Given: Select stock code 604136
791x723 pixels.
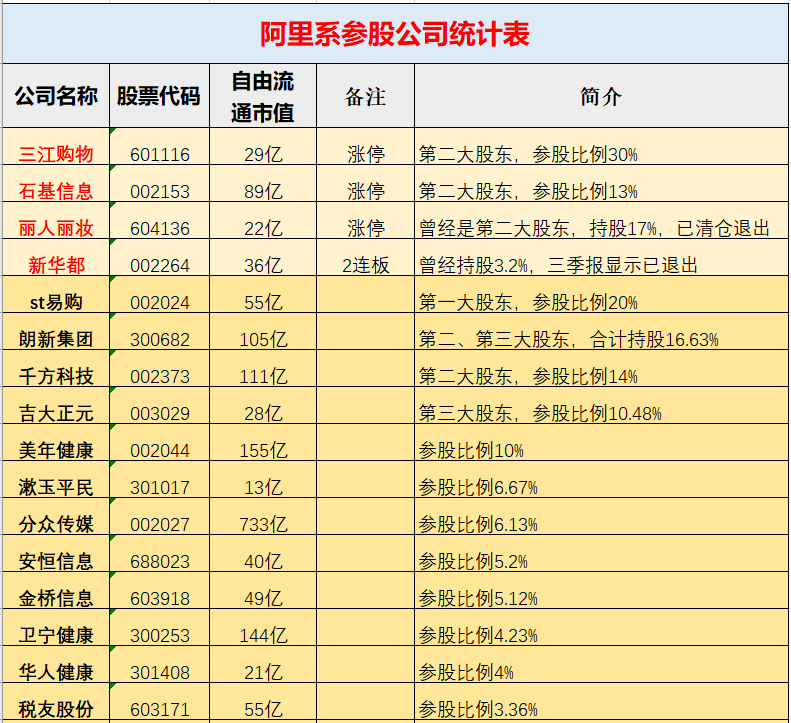Looking at the screenshot, I should (x=159, y=220).
